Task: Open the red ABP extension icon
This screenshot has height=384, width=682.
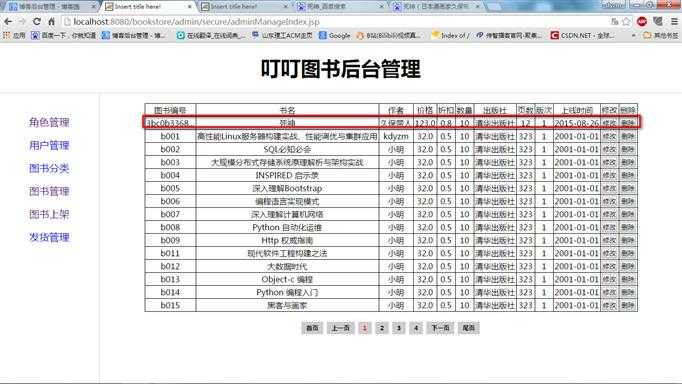Action: [x=642, y=21]
